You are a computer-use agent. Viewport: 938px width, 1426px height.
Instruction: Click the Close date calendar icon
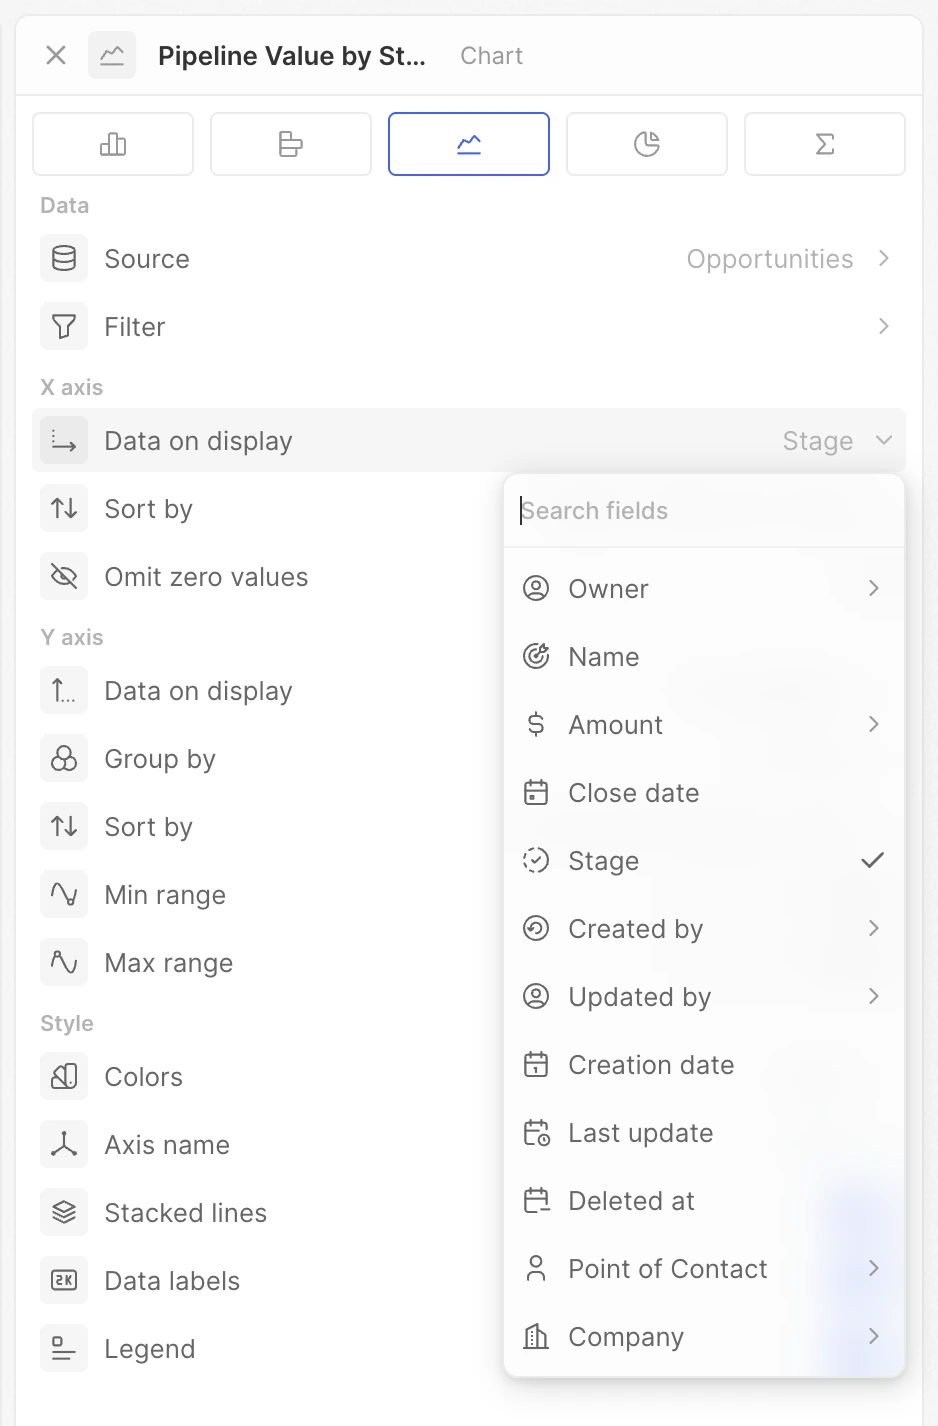click(x=536, y=792)
